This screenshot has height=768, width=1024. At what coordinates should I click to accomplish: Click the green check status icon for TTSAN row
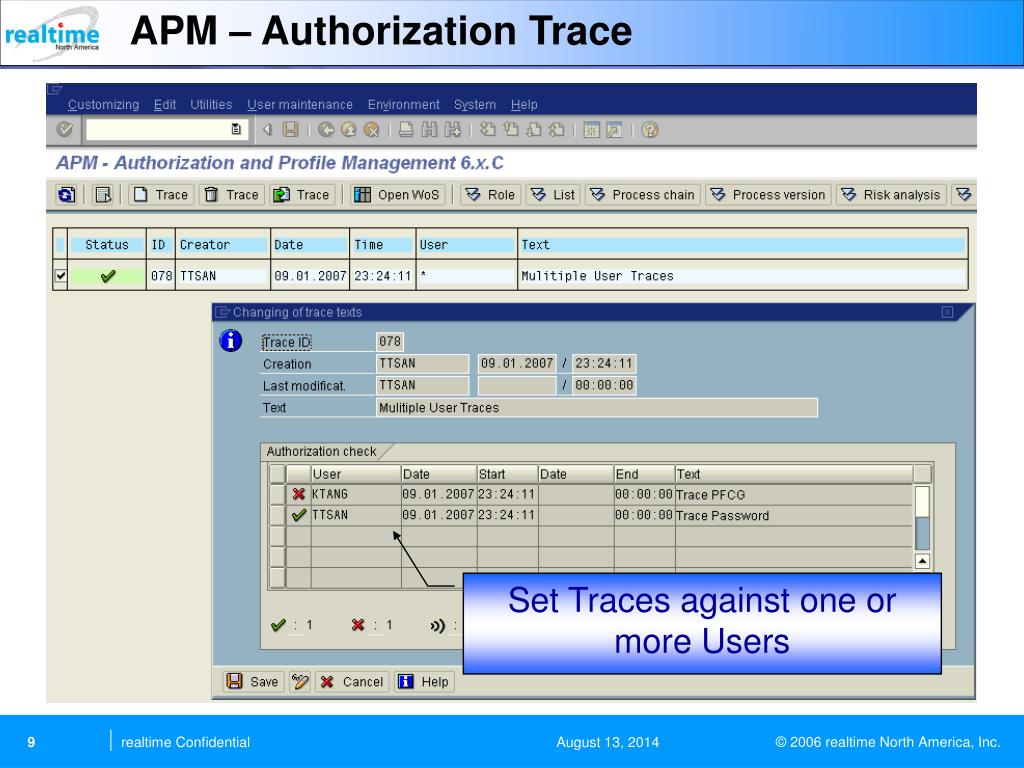coord(298,515)
